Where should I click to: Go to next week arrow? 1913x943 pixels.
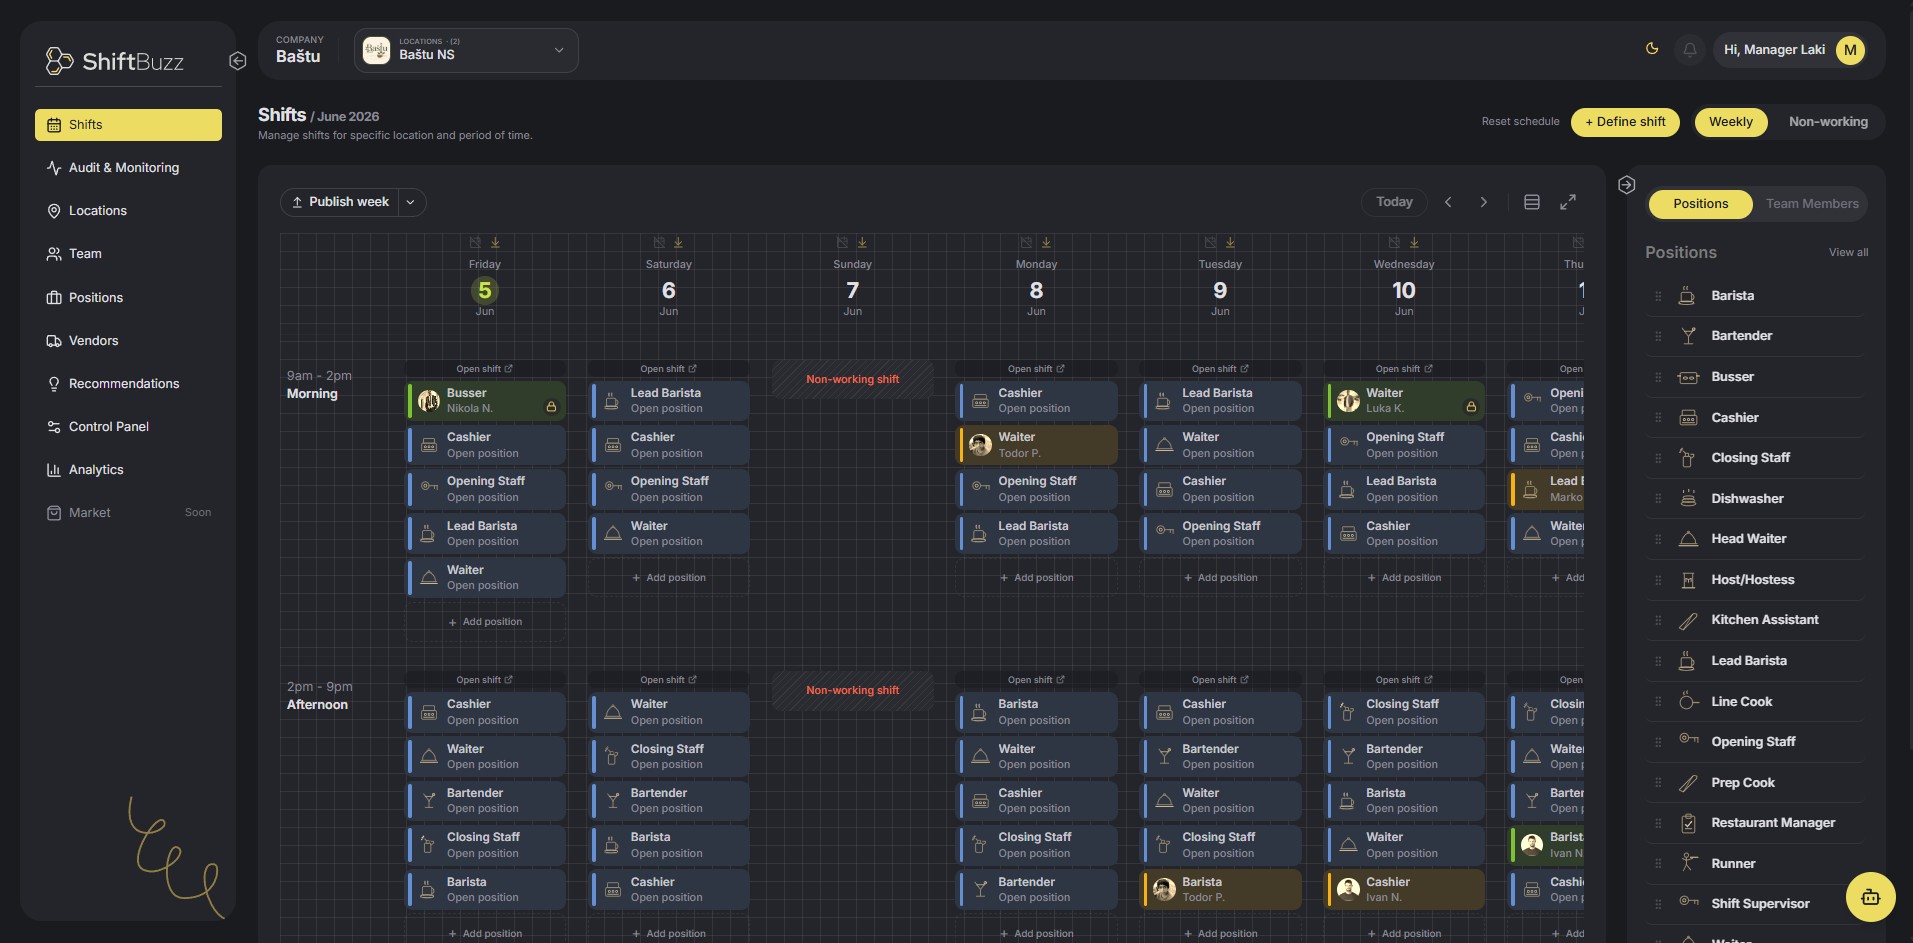click(1484, 202)
